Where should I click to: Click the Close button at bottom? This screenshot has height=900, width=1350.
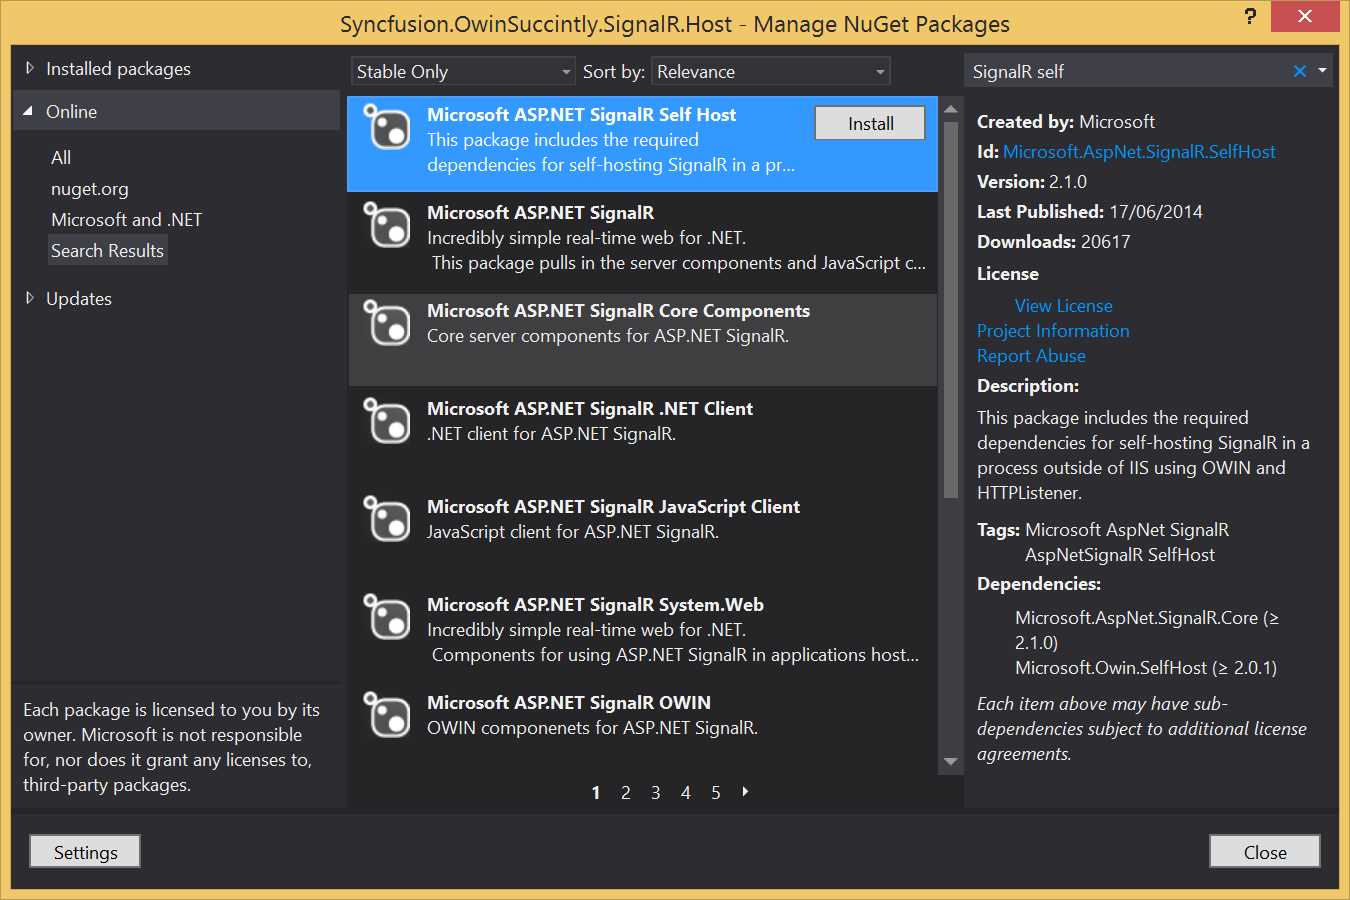click(x=1265, y=852)
